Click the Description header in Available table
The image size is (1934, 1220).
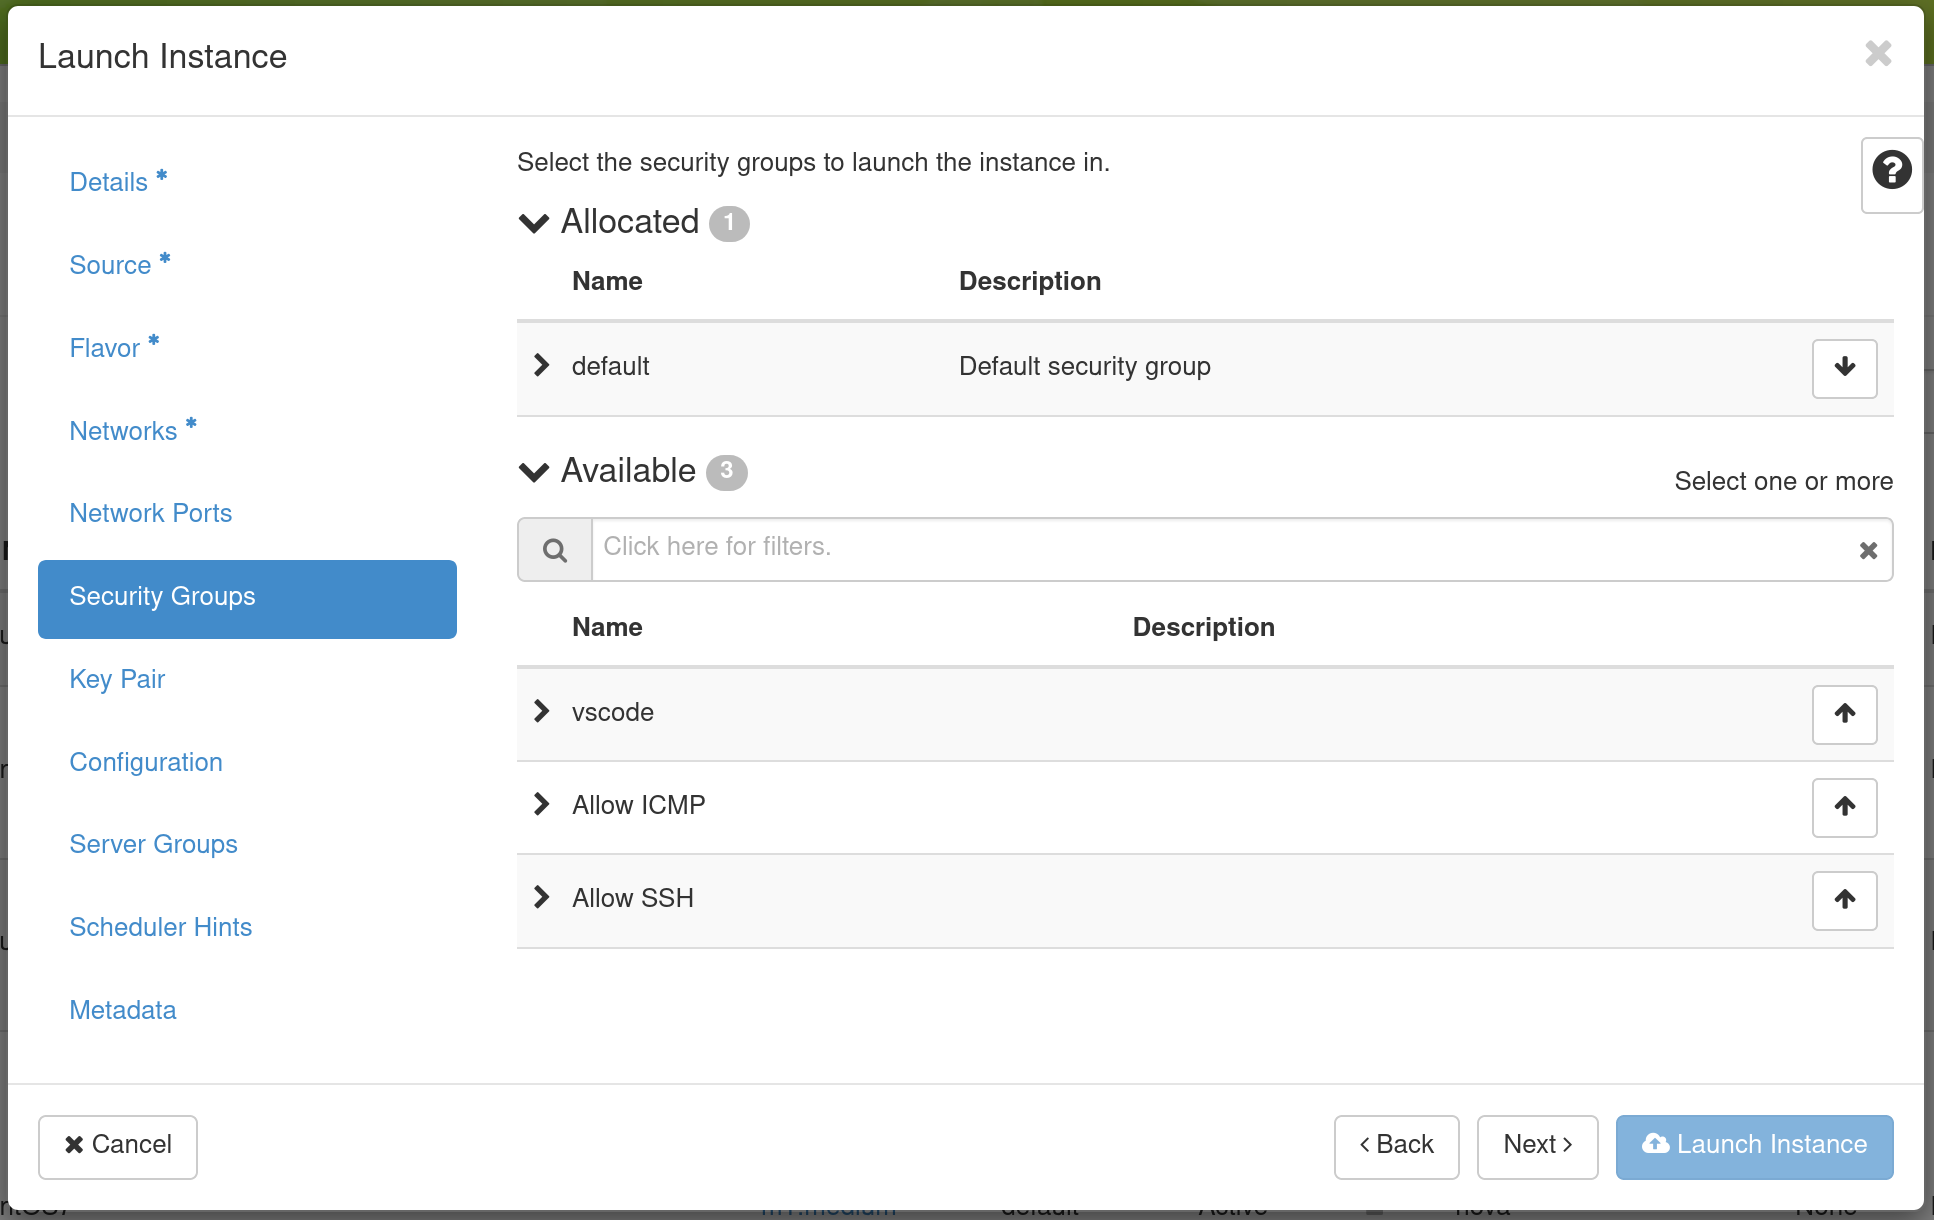coord(1203,627)
